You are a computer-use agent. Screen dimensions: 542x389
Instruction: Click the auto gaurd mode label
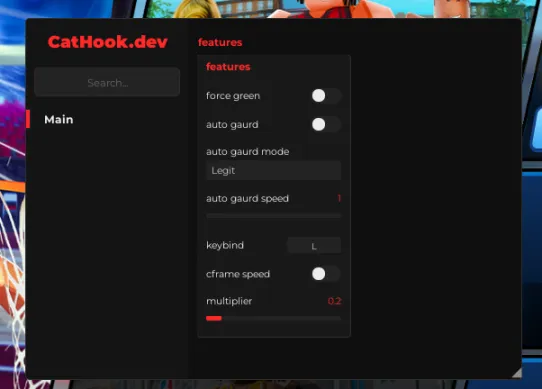247,152
